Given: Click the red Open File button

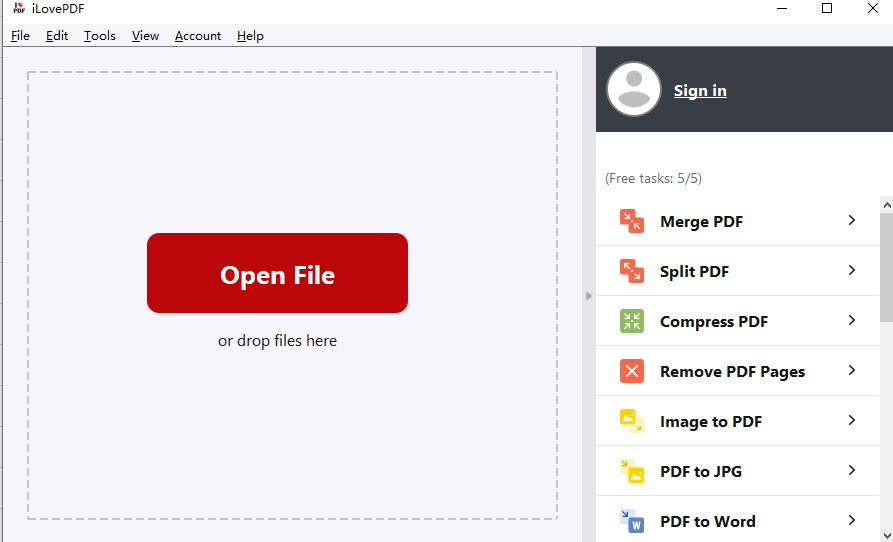Looking at the screenshot, I should (x=277, y=273).
